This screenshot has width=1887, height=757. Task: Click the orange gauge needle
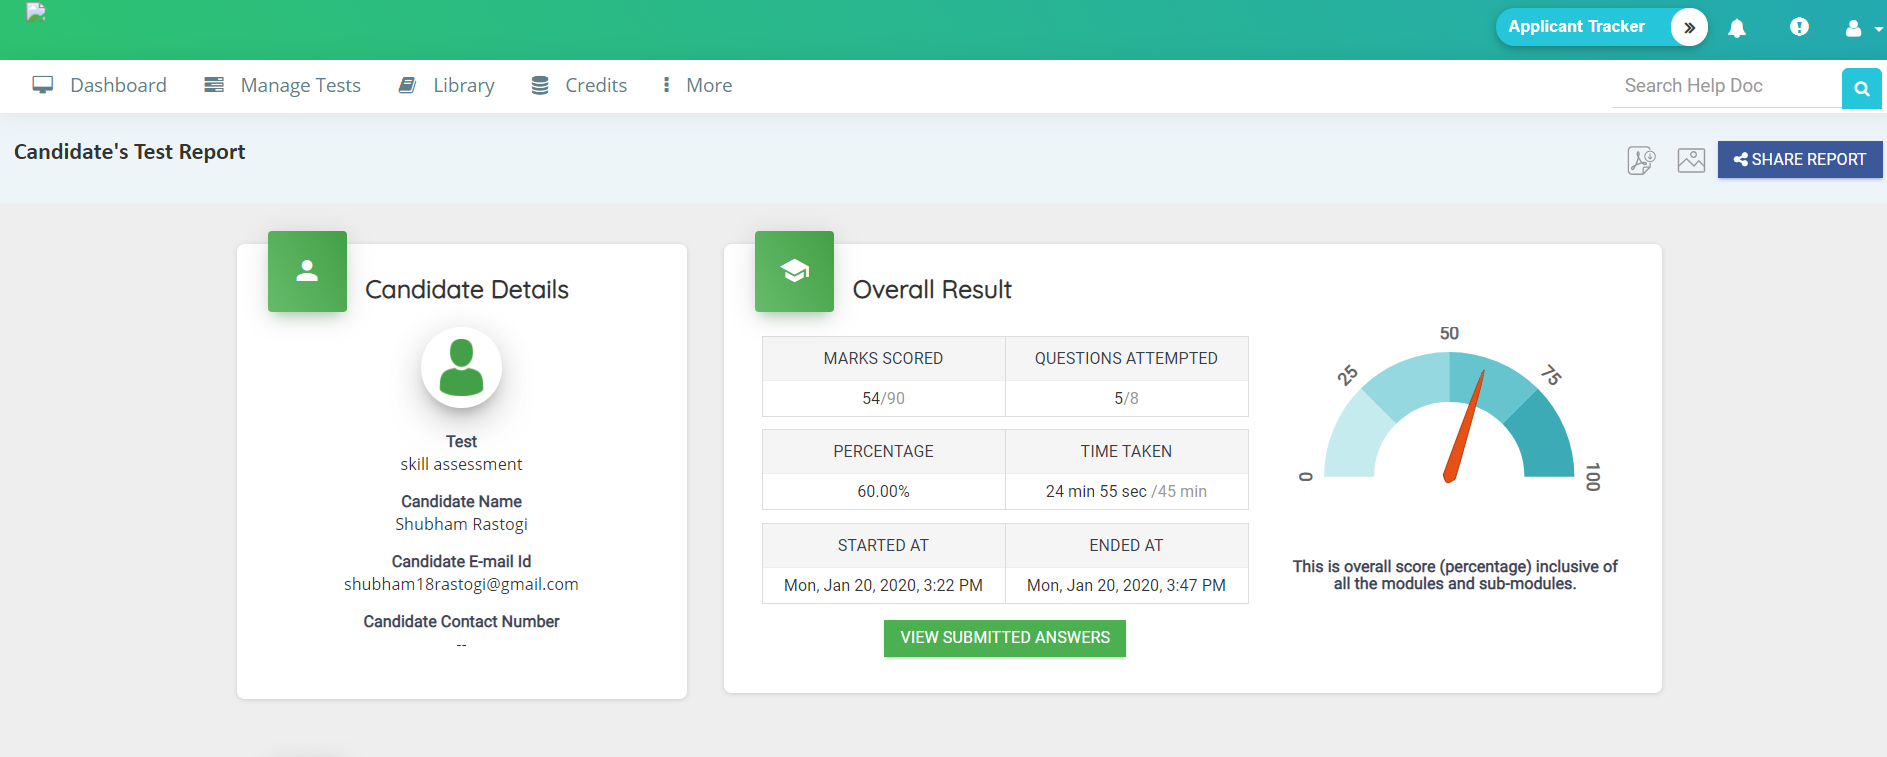coord(1464,427)
